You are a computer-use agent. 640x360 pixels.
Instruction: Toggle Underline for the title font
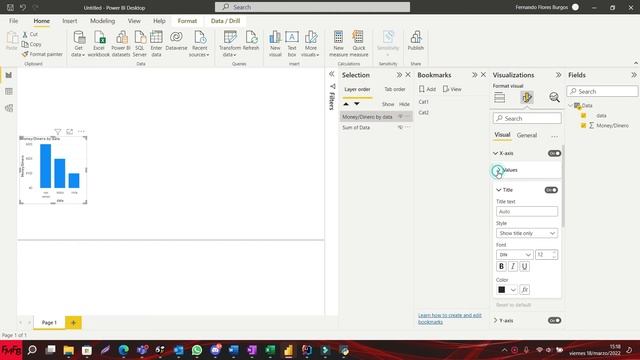[x=524, y=267]
